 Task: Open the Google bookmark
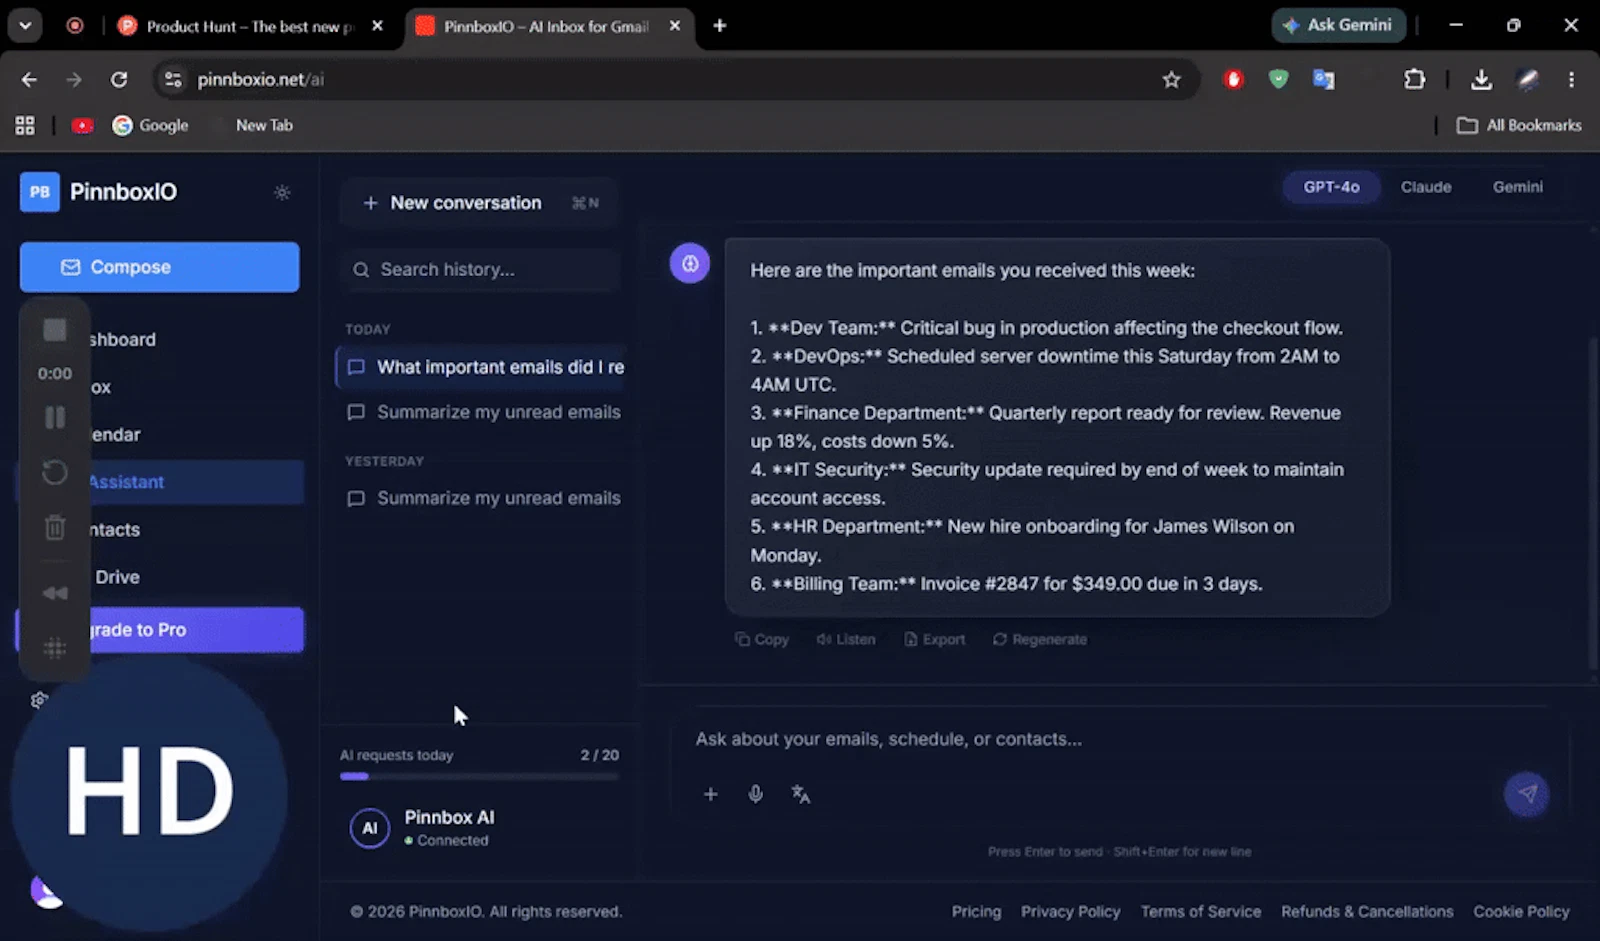pyautogui.click(x=151, y=125)
